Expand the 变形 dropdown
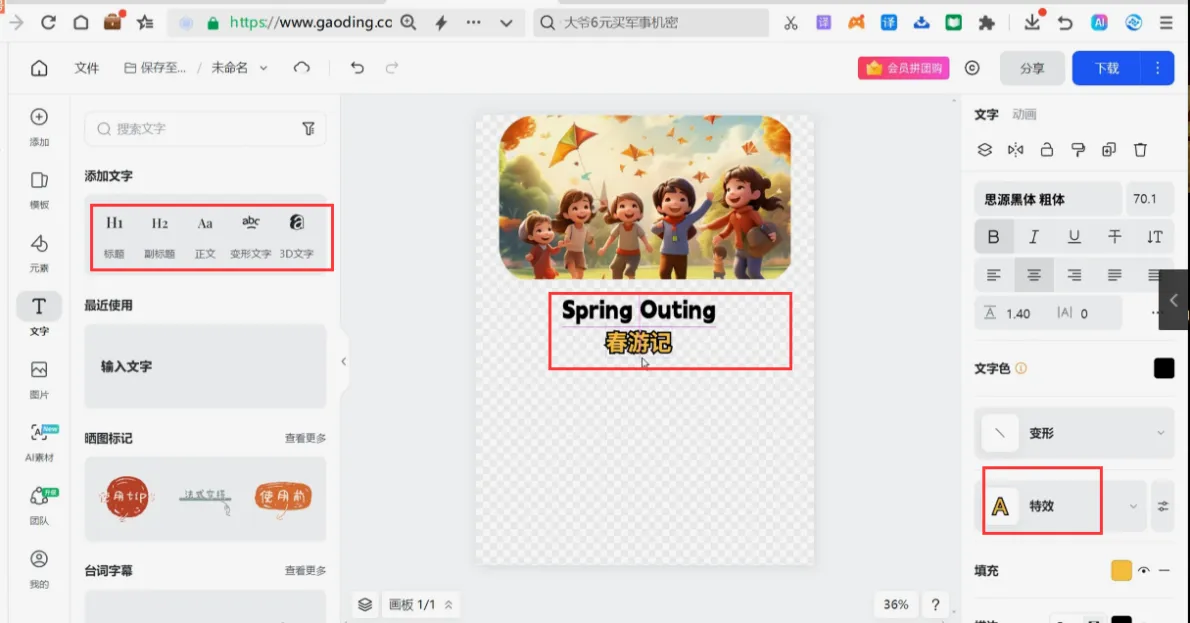1190x623 pixels. click(x=1074, y=433)
